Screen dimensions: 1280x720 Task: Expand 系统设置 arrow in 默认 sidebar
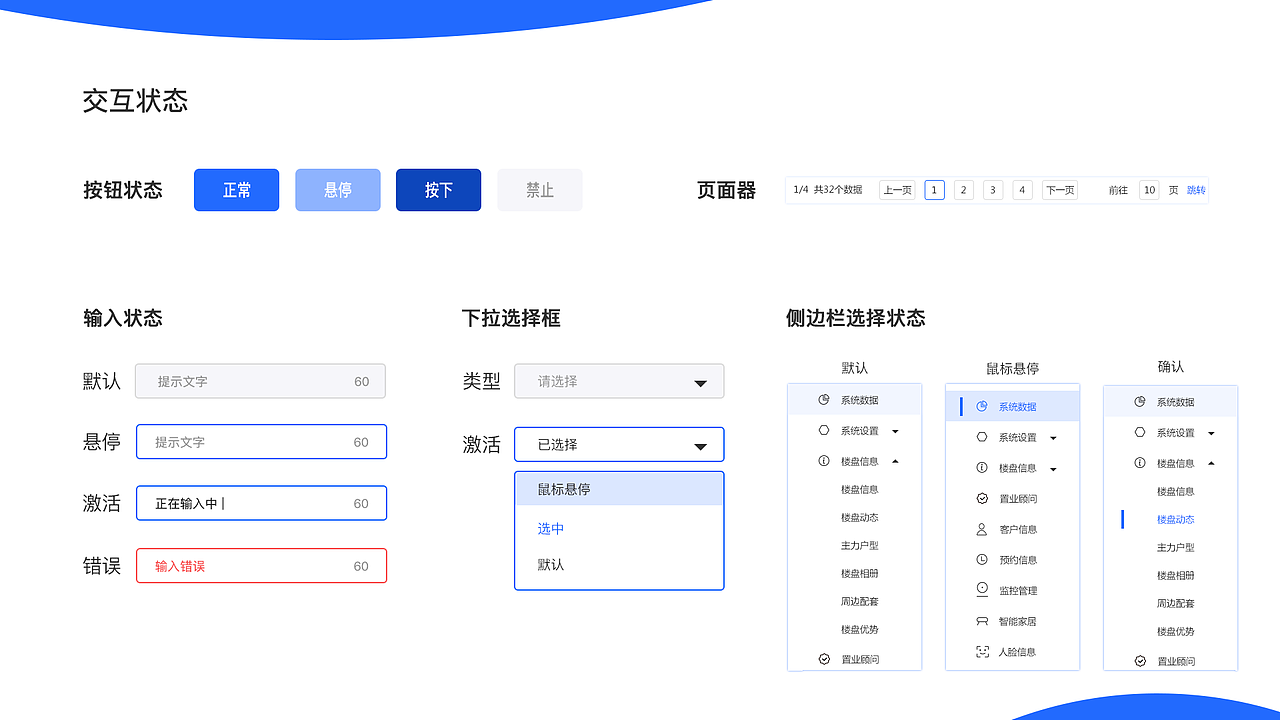click(x=895, y=432)
